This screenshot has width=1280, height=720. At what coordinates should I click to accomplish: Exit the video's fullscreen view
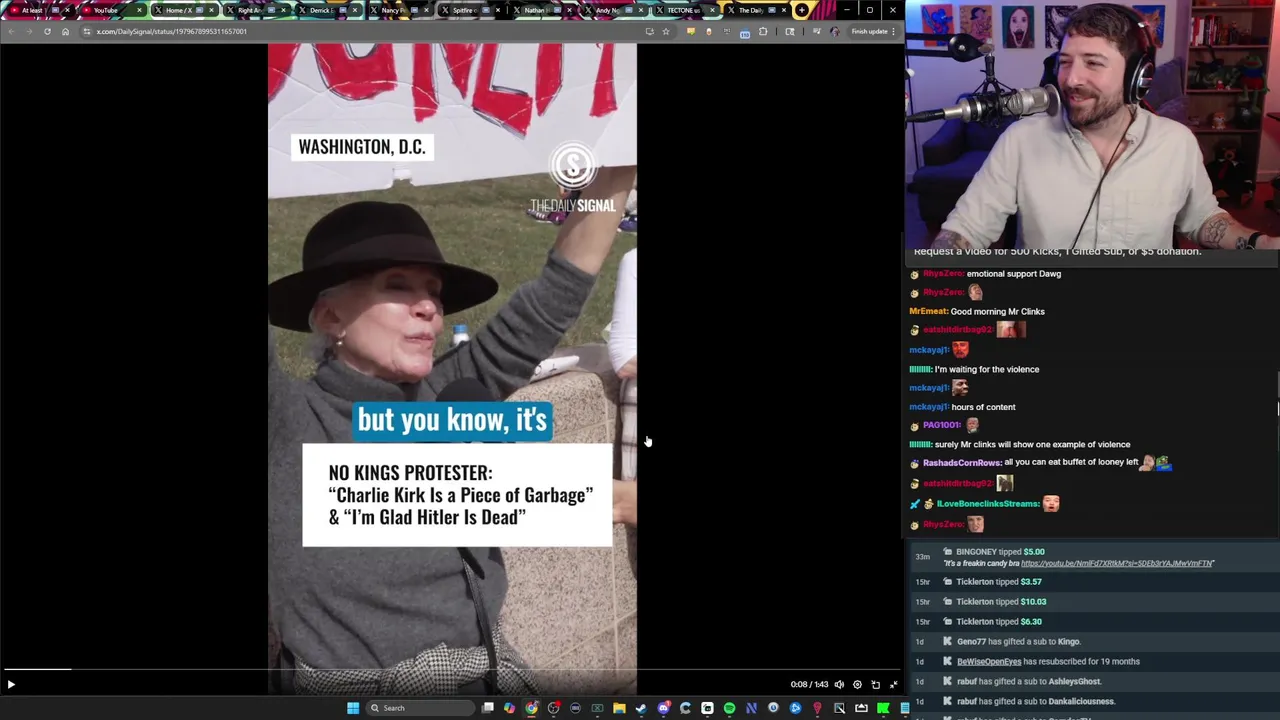pos(893,685)
